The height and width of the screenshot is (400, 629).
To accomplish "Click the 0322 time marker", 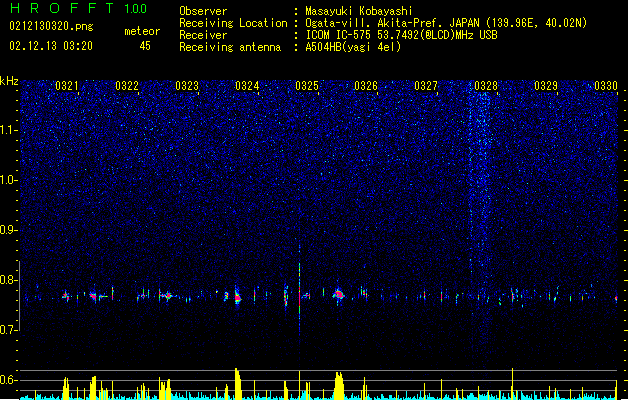I will point(127,86).
